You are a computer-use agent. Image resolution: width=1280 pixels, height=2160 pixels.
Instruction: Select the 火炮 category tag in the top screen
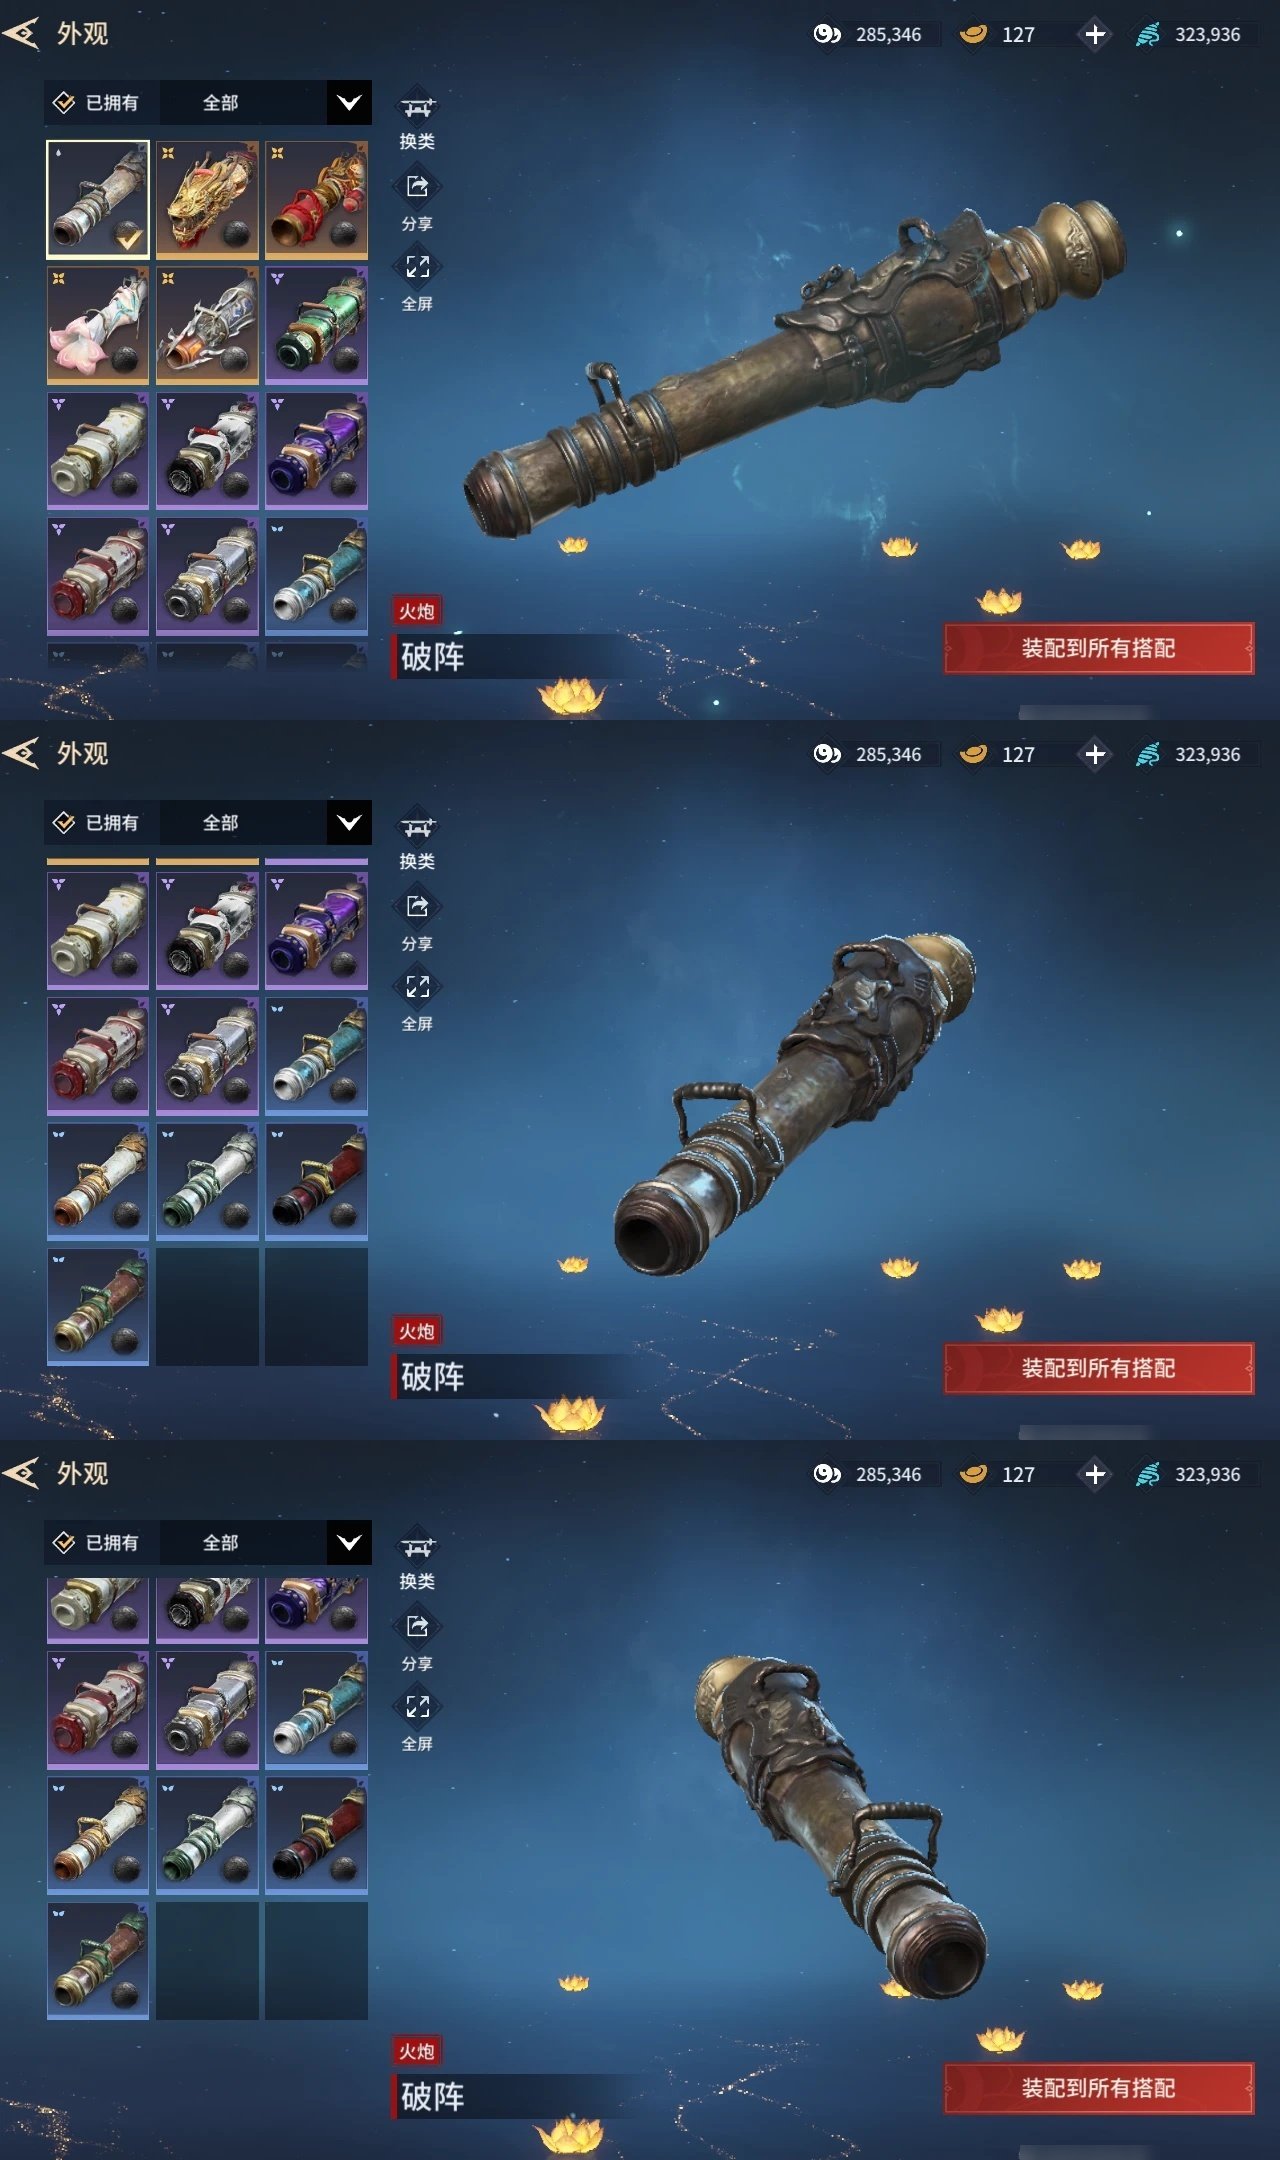pos(417,611)
